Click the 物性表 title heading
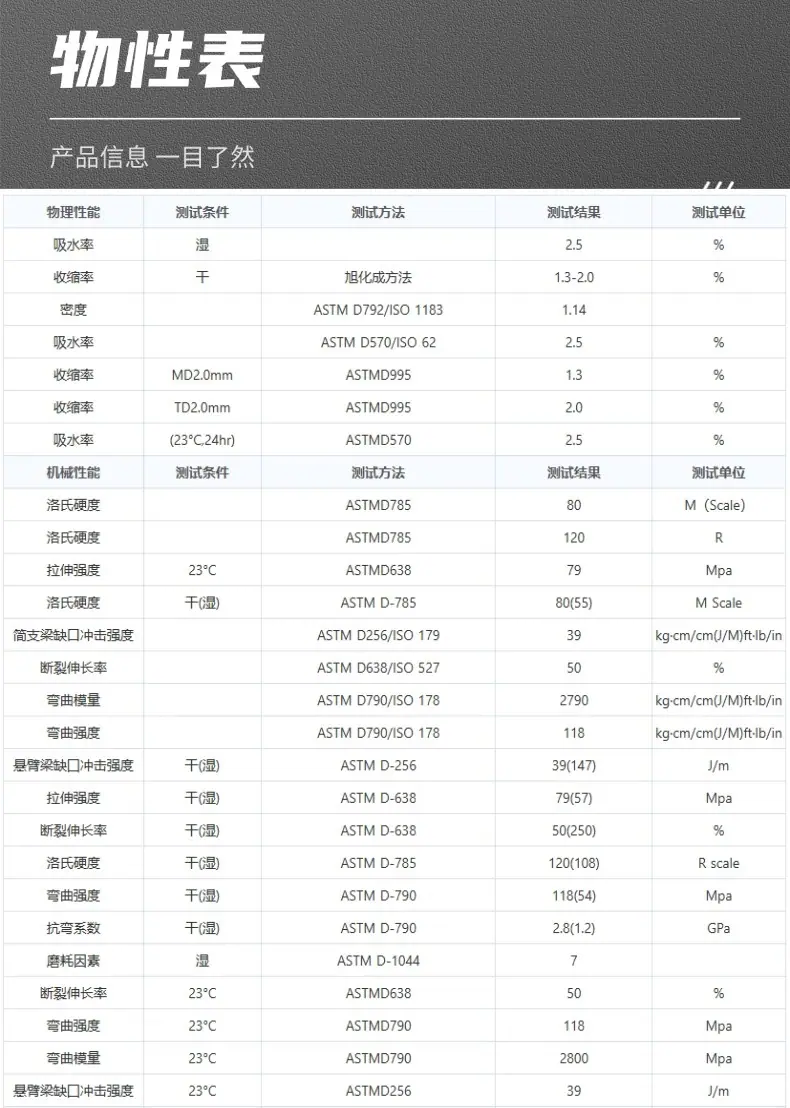The image size is (790, 1108). pyautogui.click(x=158, y=61)
